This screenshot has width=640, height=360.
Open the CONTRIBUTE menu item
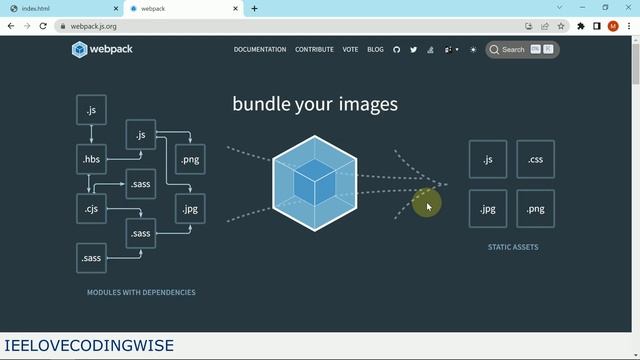click(x=314, y=49)
